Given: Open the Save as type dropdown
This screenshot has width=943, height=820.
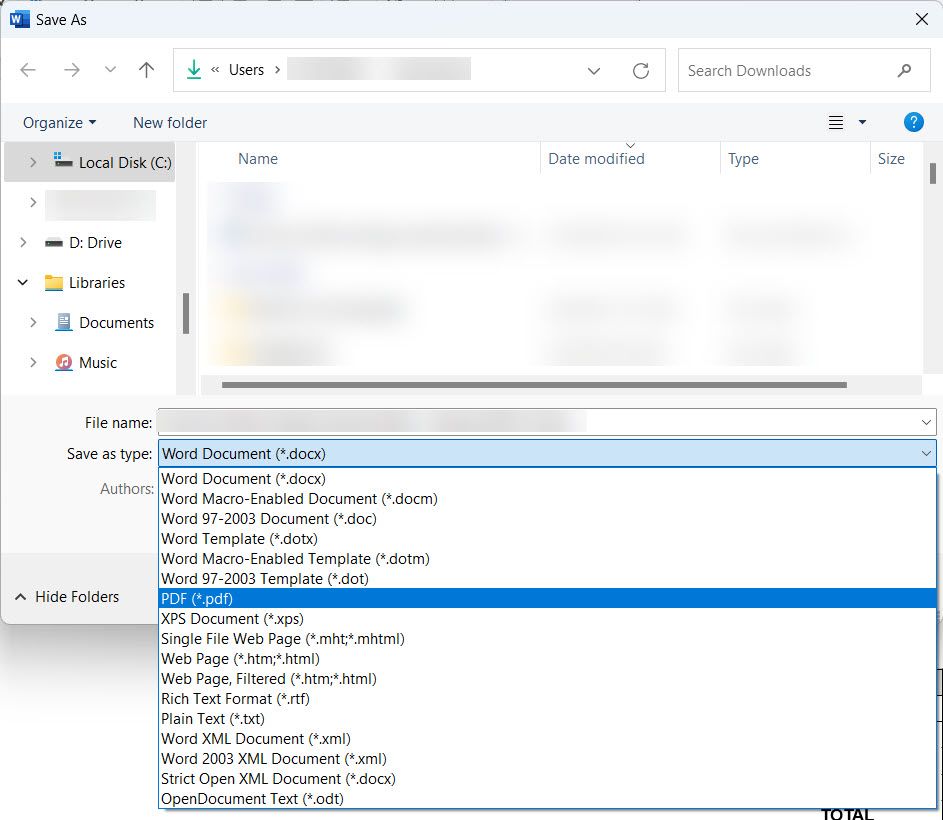Looking at the screenshot, I should click(928, 454).
